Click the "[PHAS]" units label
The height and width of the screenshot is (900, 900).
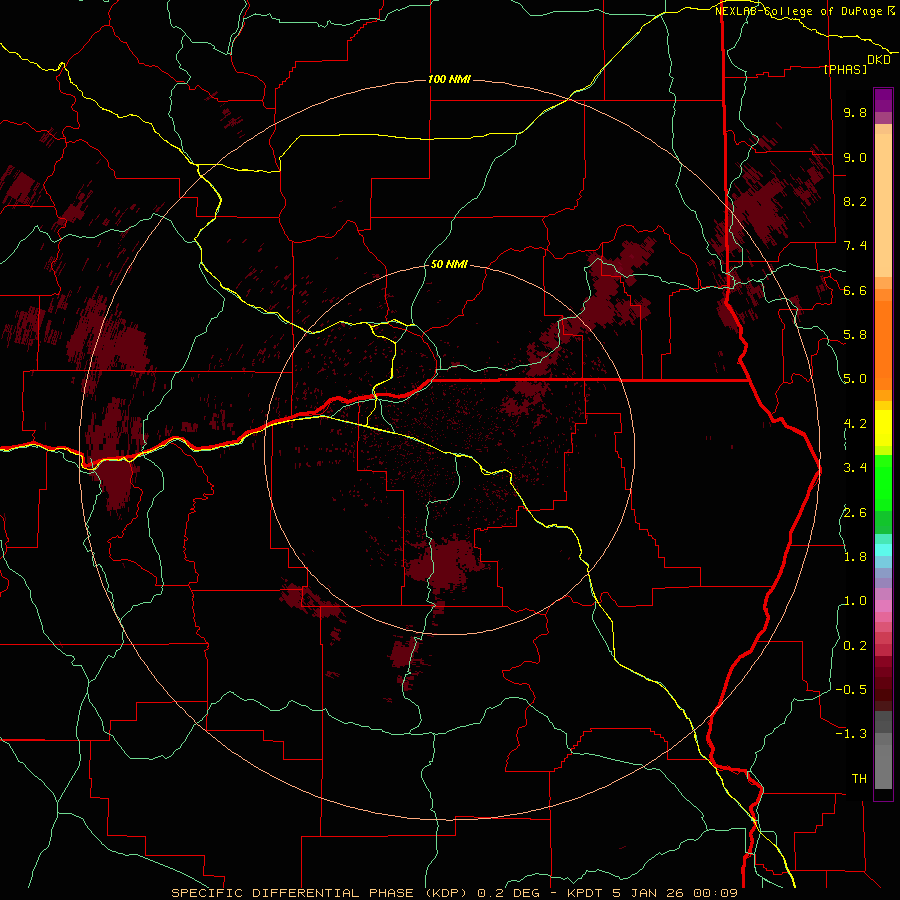tap(845, 69)
